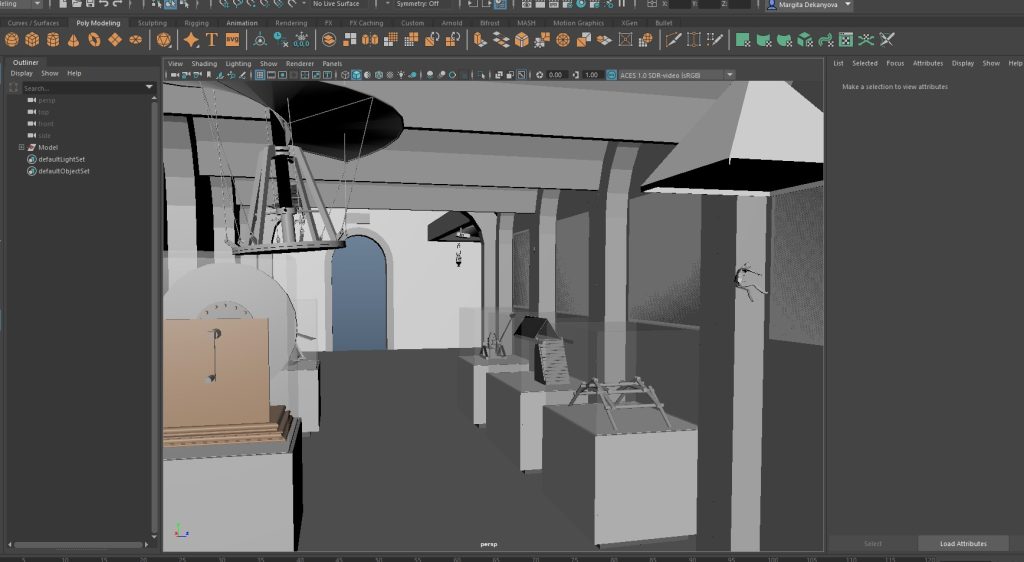Select the Multi-Cut knife tool icon

(673, 40)
